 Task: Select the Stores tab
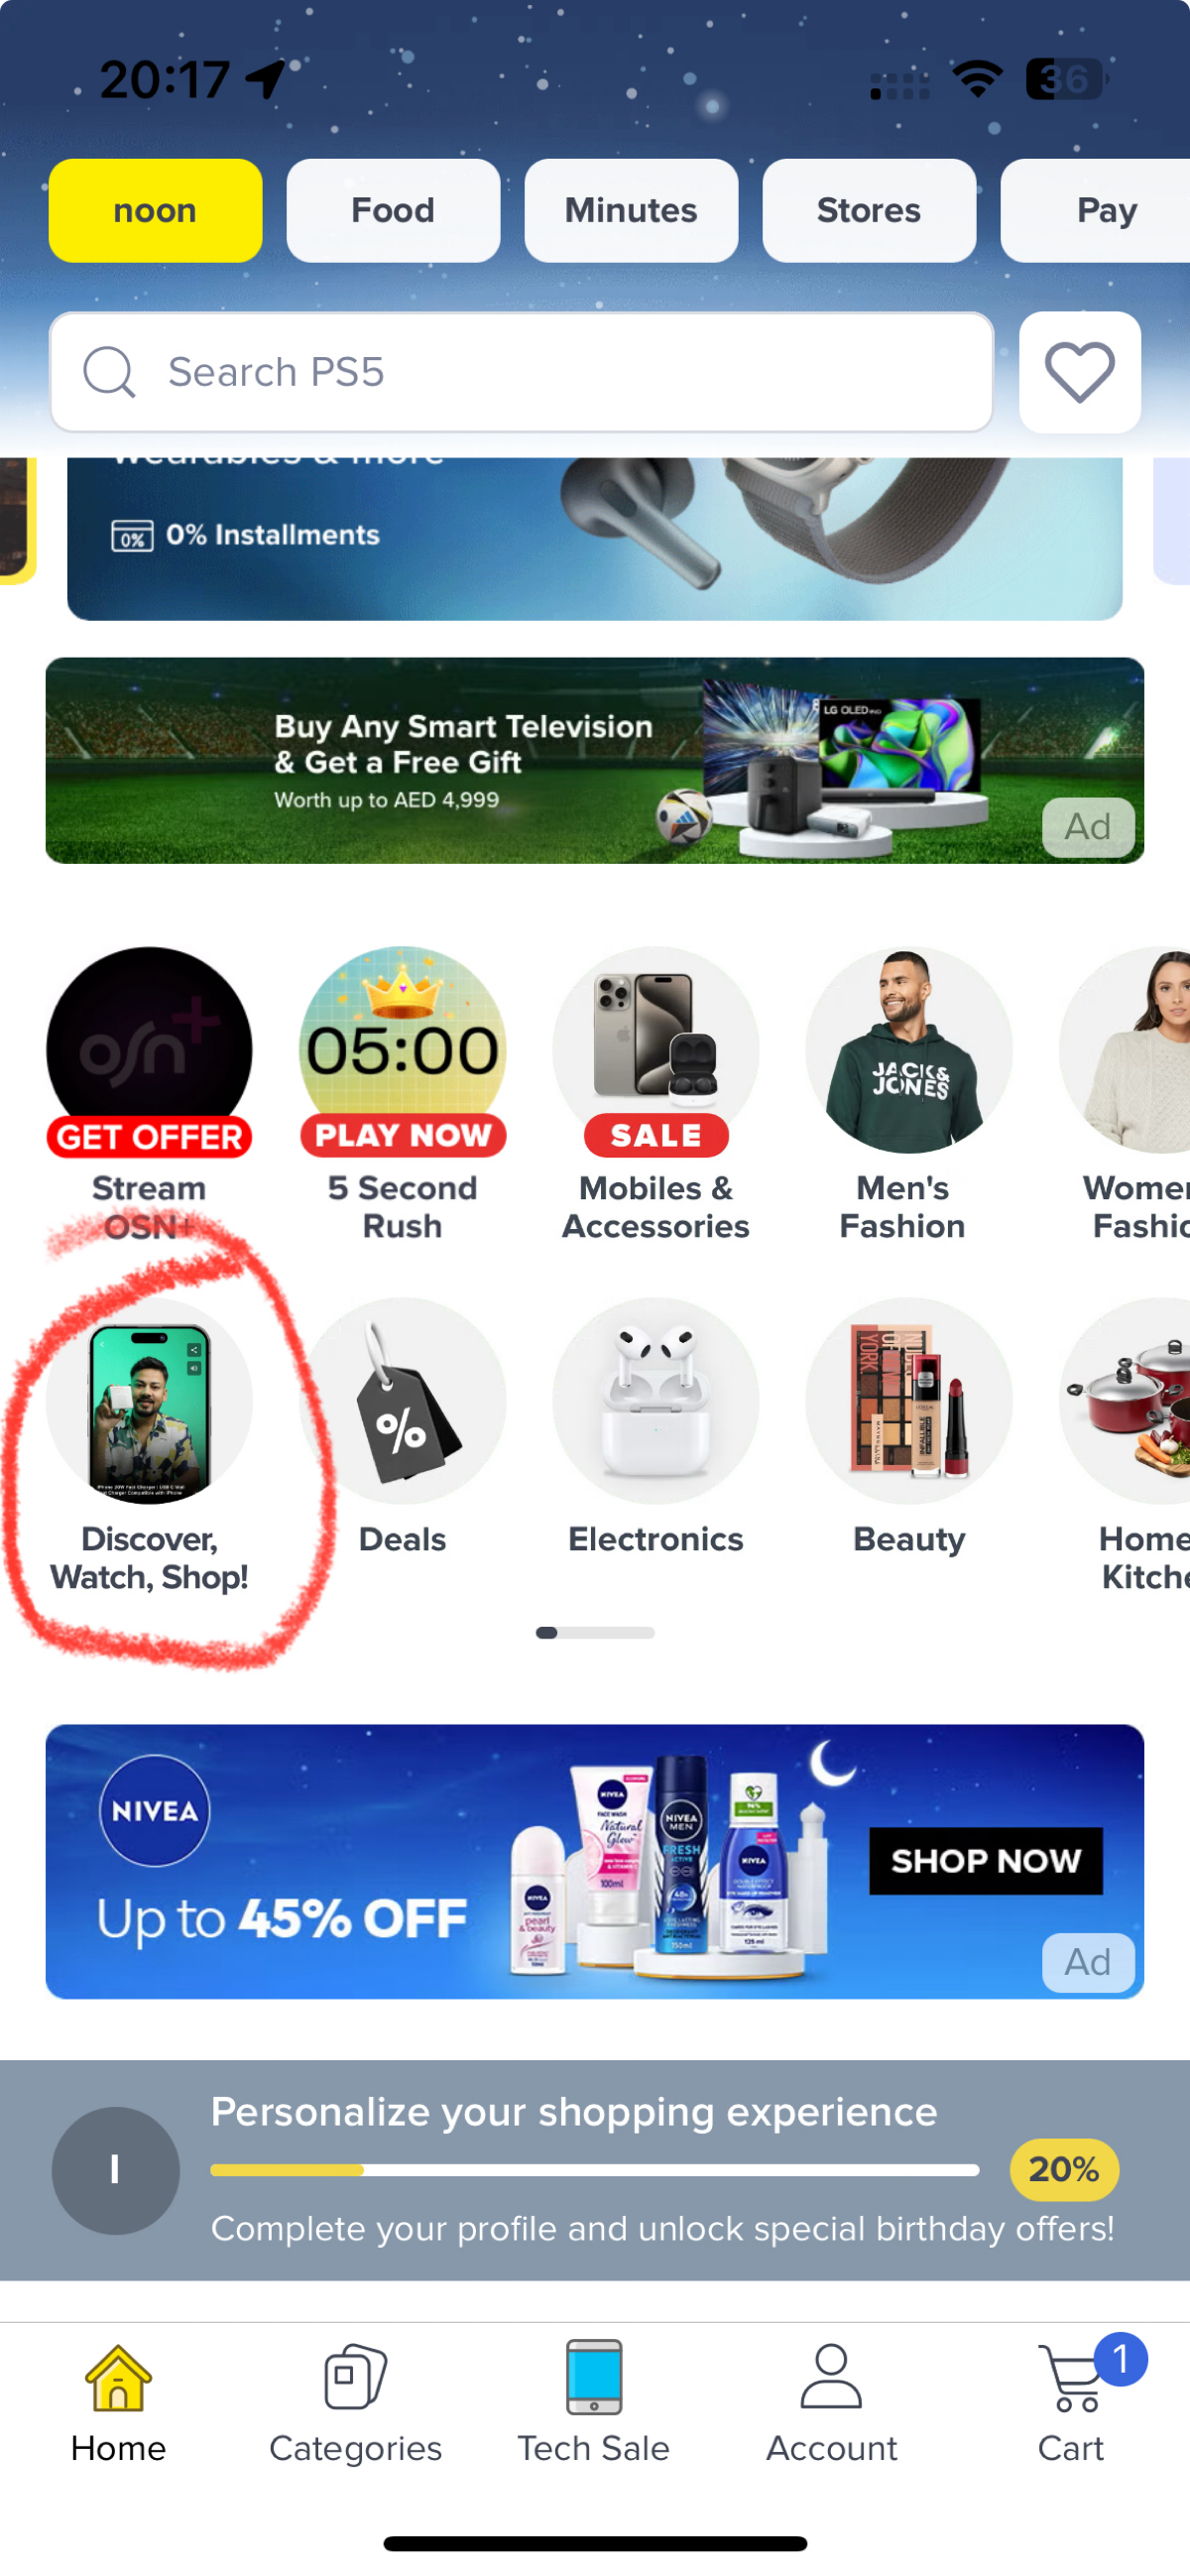869,210
